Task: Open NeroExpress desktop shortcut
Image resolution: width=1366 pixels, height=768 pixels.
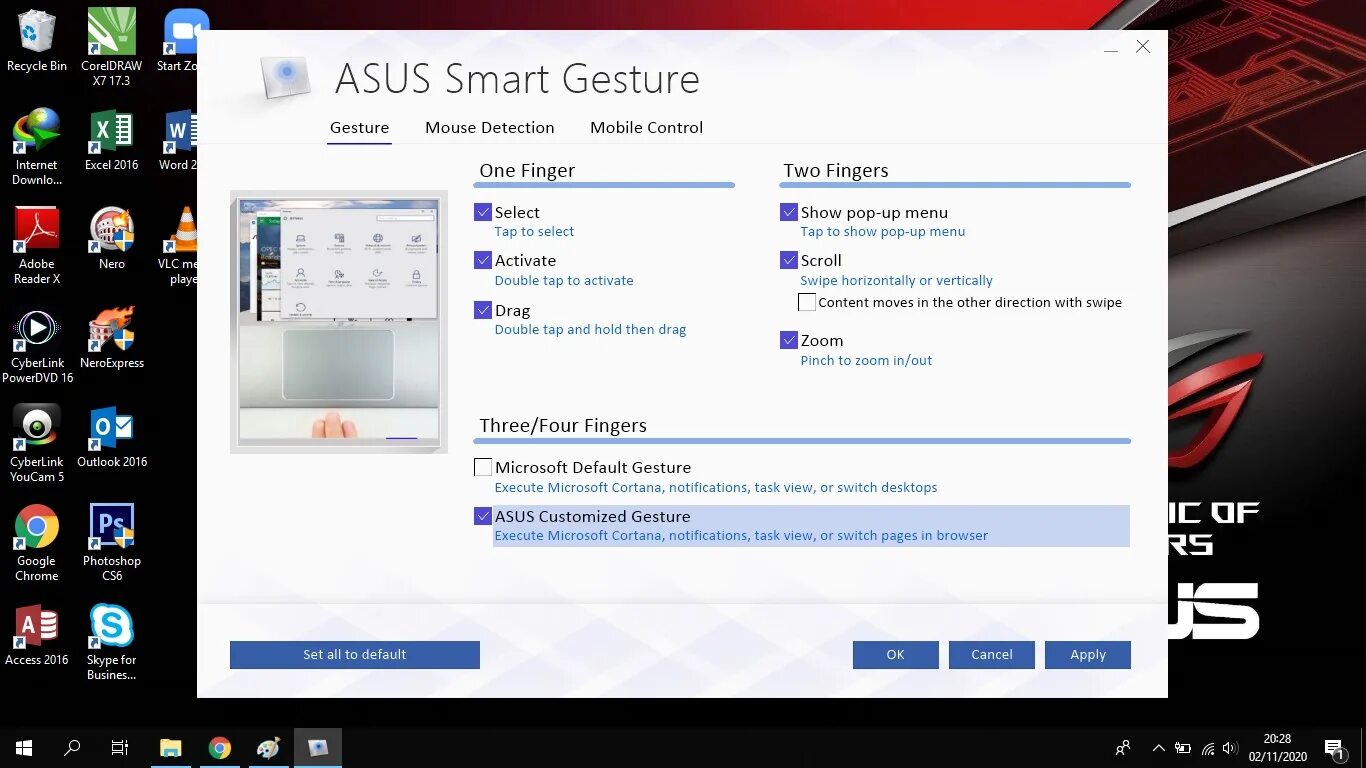Action: click(112, 338)
